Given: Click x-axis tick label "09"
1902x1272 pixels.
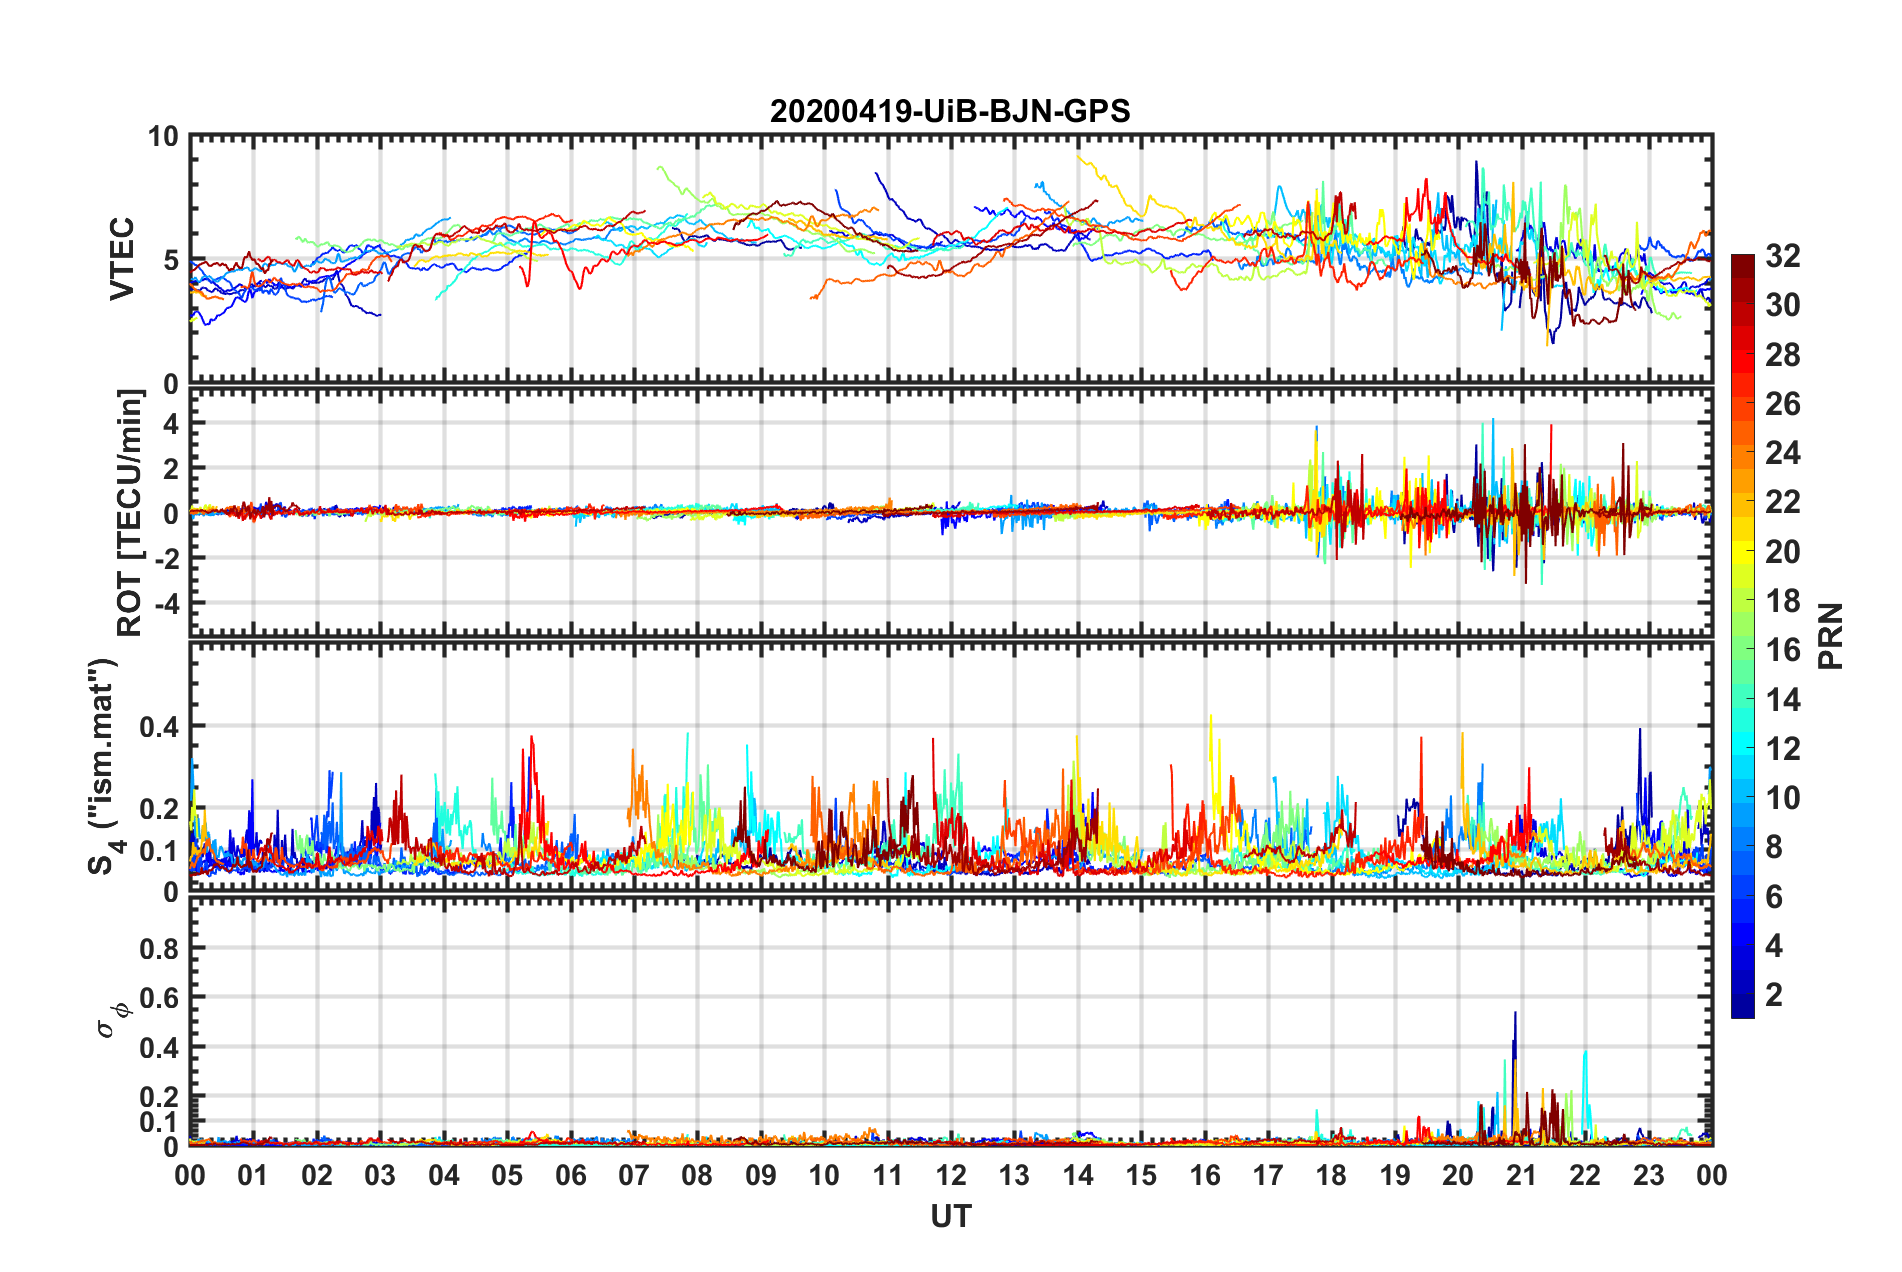Looking at the screenshot, I should click(x=761, y=1175).
